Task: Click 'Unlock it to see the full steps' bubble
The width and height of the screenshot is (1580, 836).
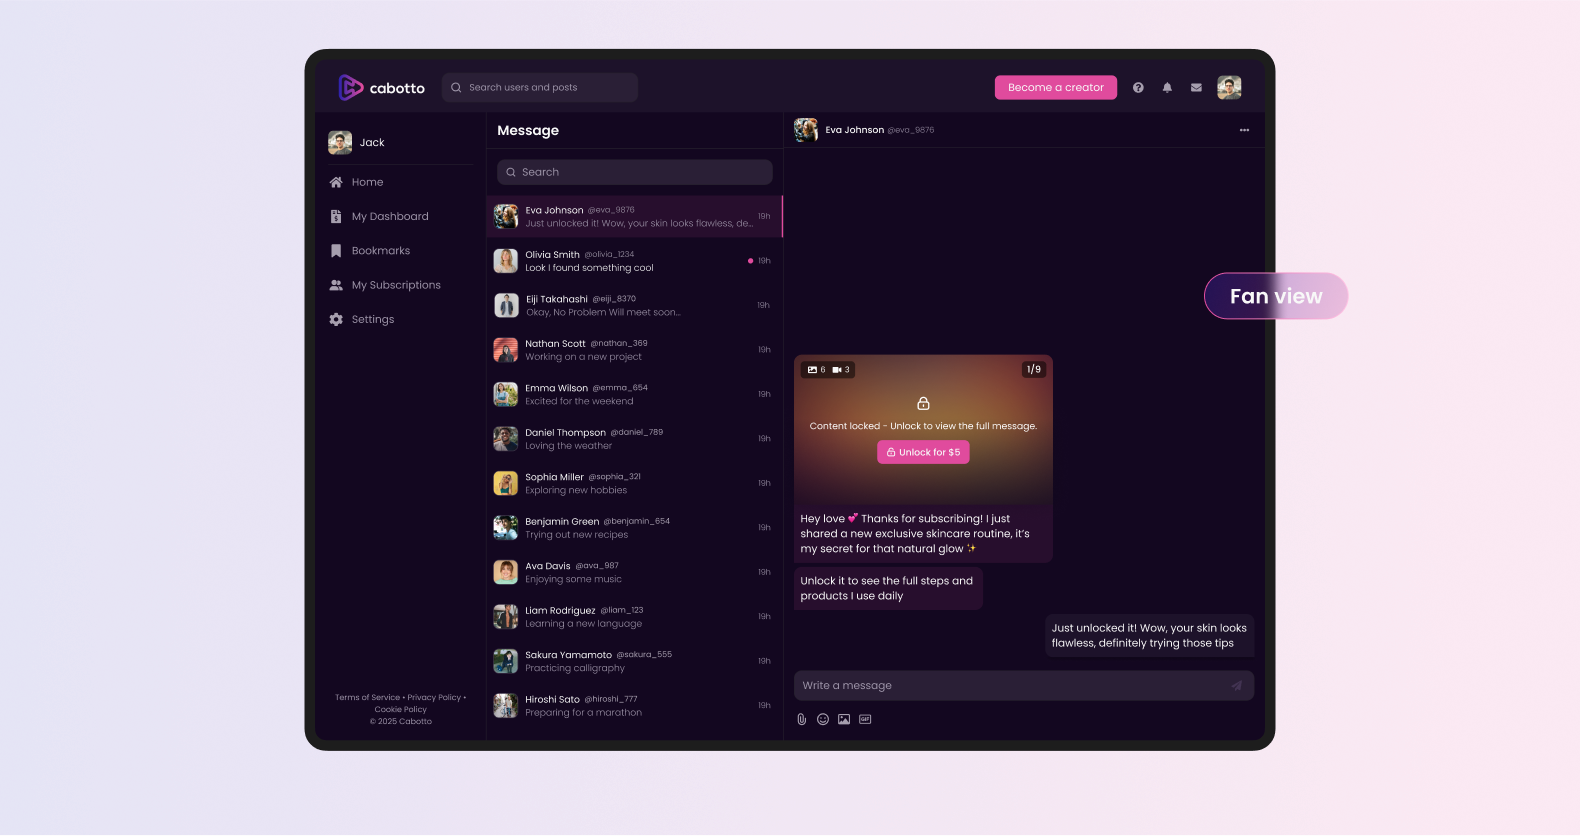Action: (x=888, y=589)
